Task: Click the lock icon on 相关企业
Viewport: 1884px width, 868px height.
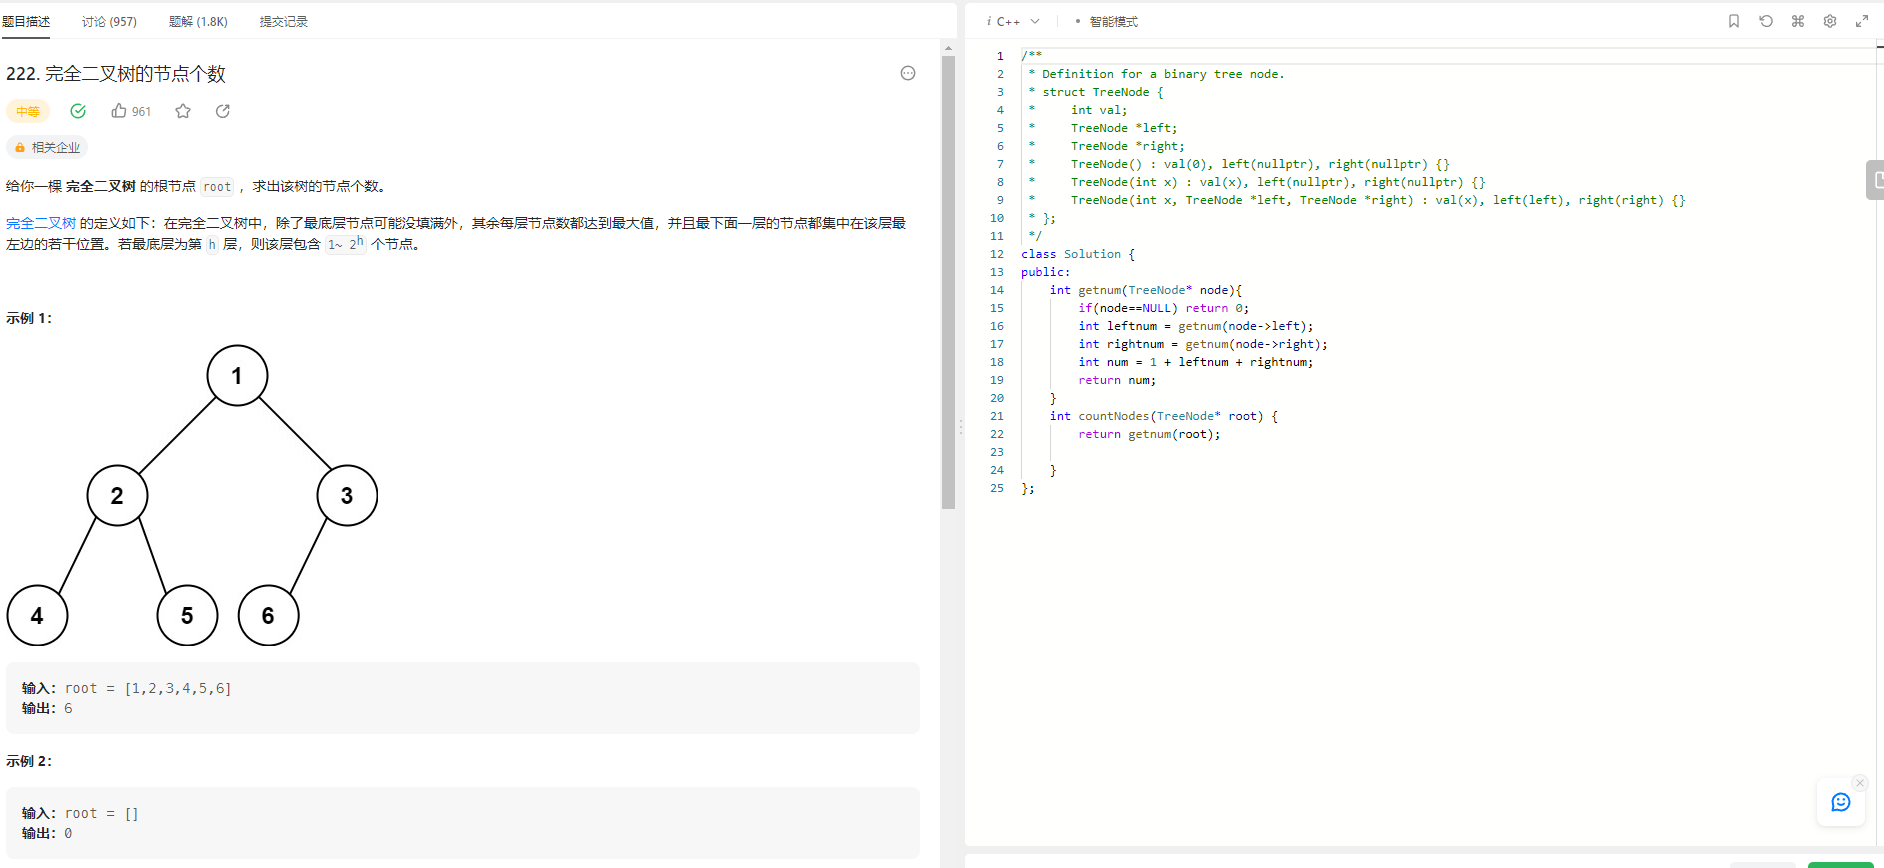Action: 20,148
